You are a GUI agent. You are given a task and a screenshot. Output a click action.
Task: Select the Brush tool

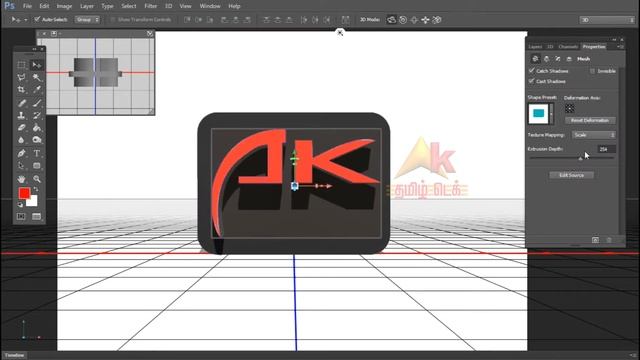coord(37,103)
